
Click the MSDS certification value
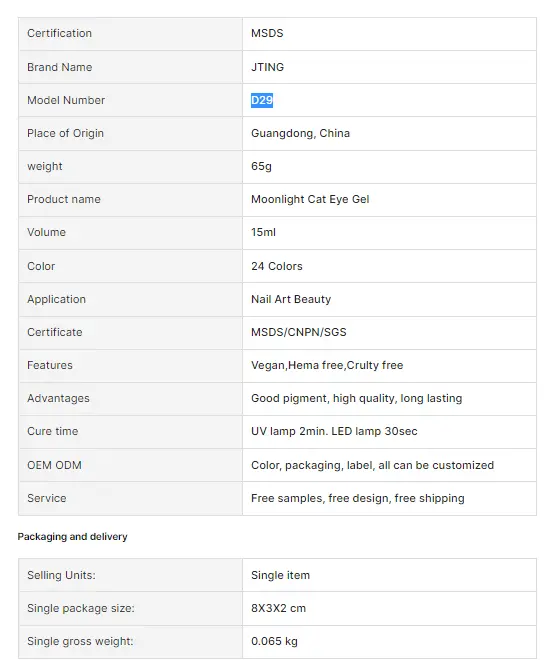[x=267, y=33]
